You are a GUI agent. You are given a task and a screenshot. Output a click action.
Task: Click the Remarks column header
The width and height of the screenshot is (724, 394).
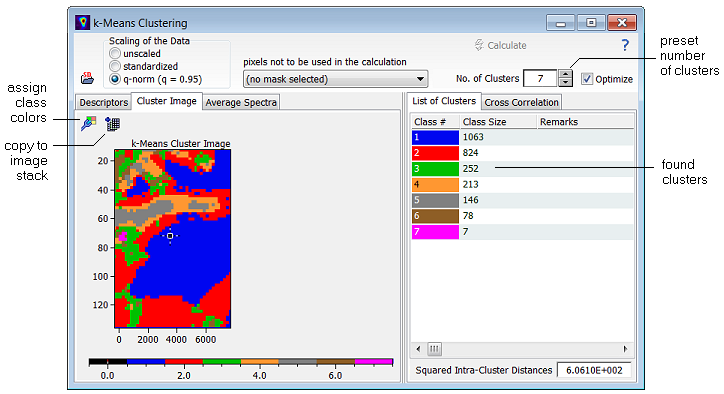click(x=585, y=122)
